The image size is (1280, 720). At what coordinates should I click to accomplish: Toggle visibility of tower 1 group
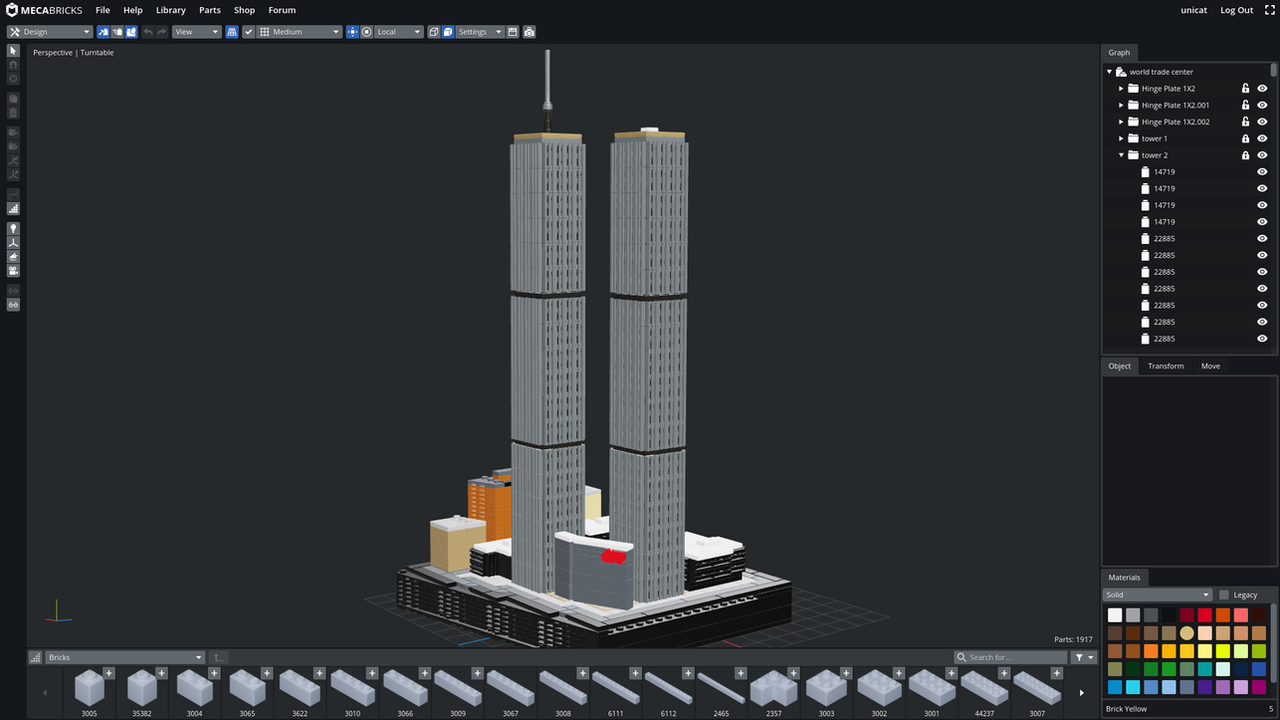1262,138
